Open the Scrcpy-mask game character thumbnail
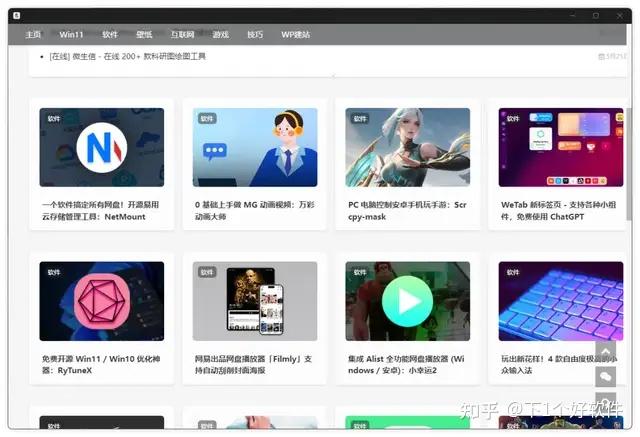Image resolution: width=640 pixels, height=437 pixels. 407,147
